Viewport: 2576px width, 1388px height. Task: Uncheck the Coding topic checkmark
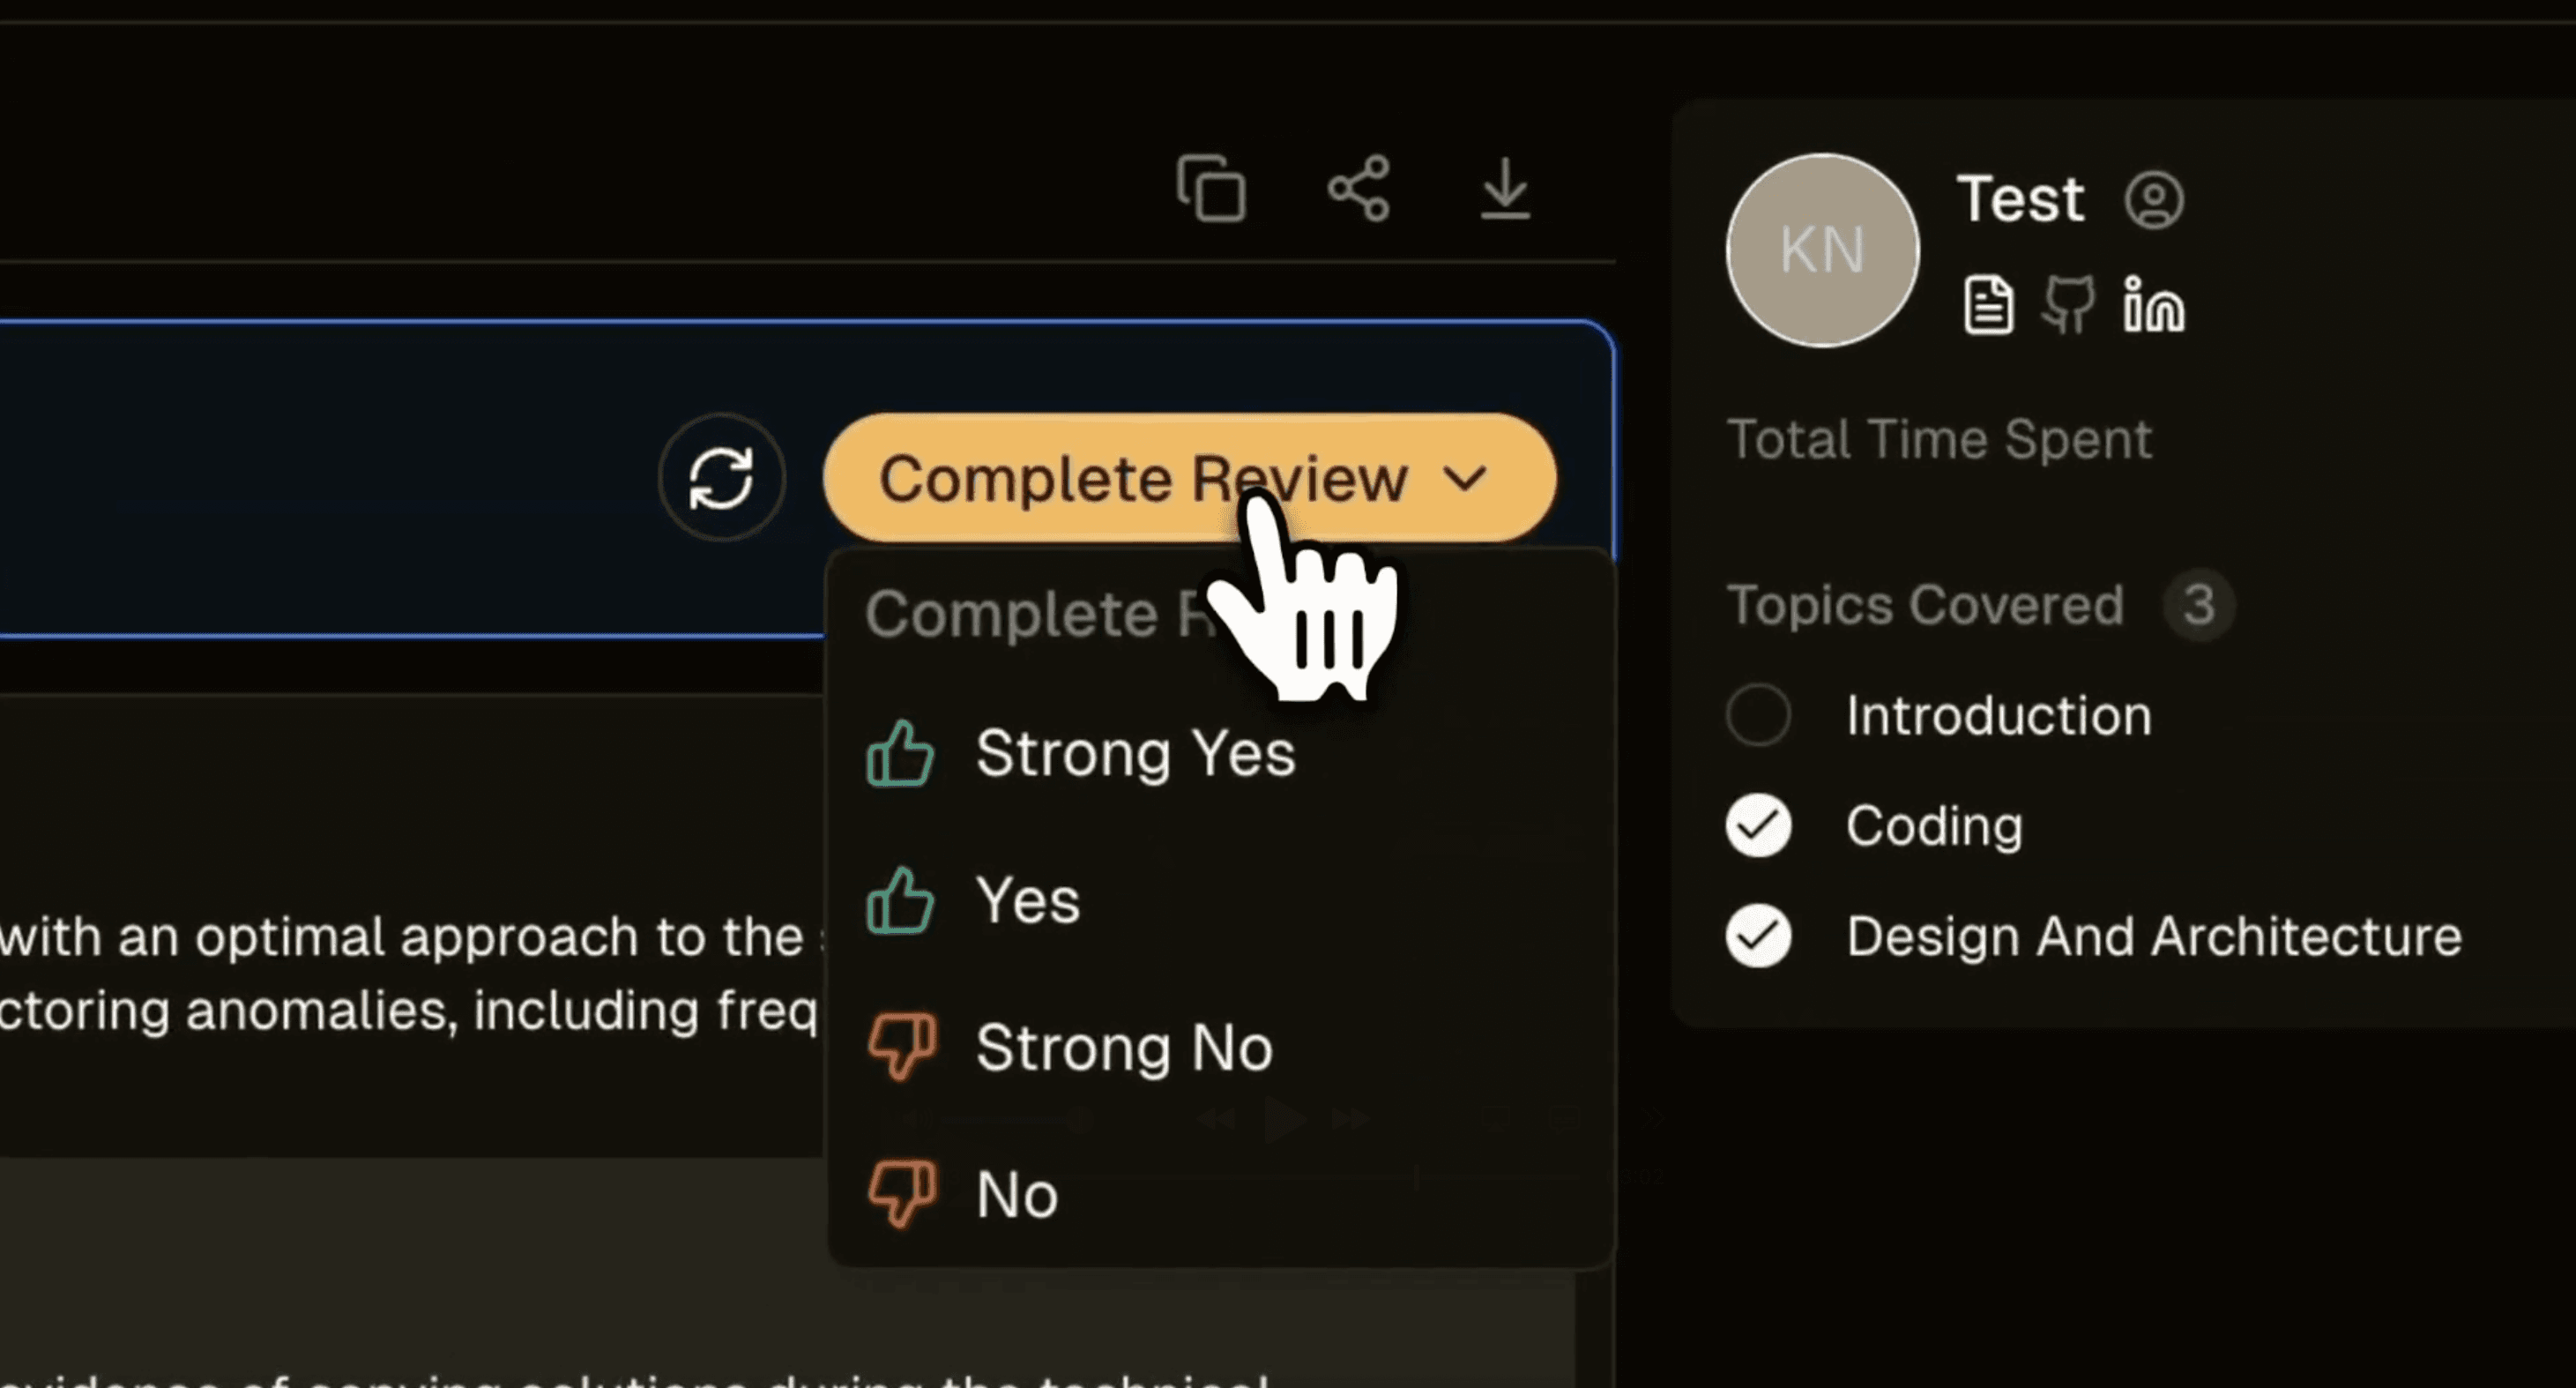tap(1759, 825)
